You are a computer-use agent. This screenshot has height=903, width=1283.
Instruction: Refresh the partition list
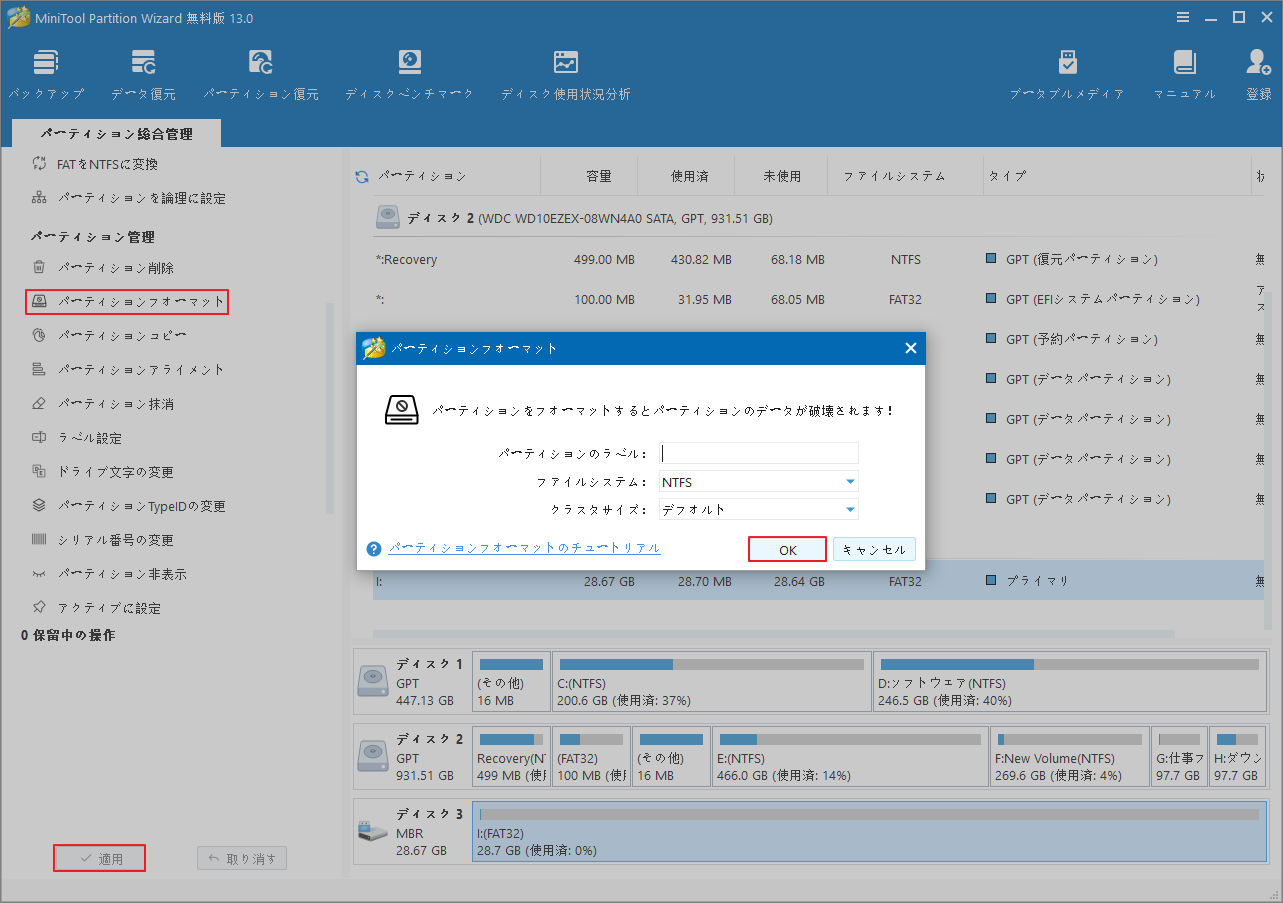click(x=361, y=175)
